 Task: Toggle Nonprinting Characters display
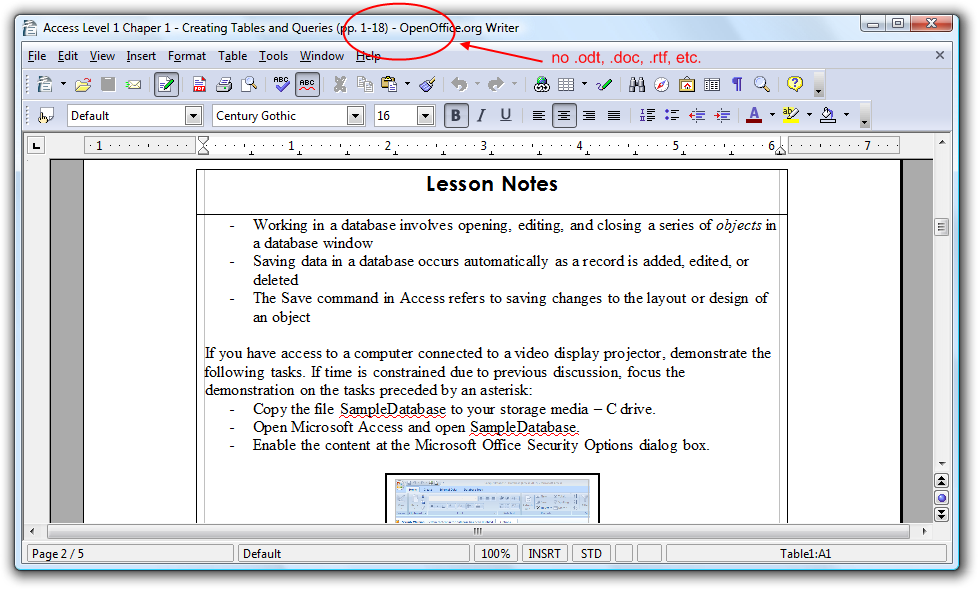tap(737, 85)
